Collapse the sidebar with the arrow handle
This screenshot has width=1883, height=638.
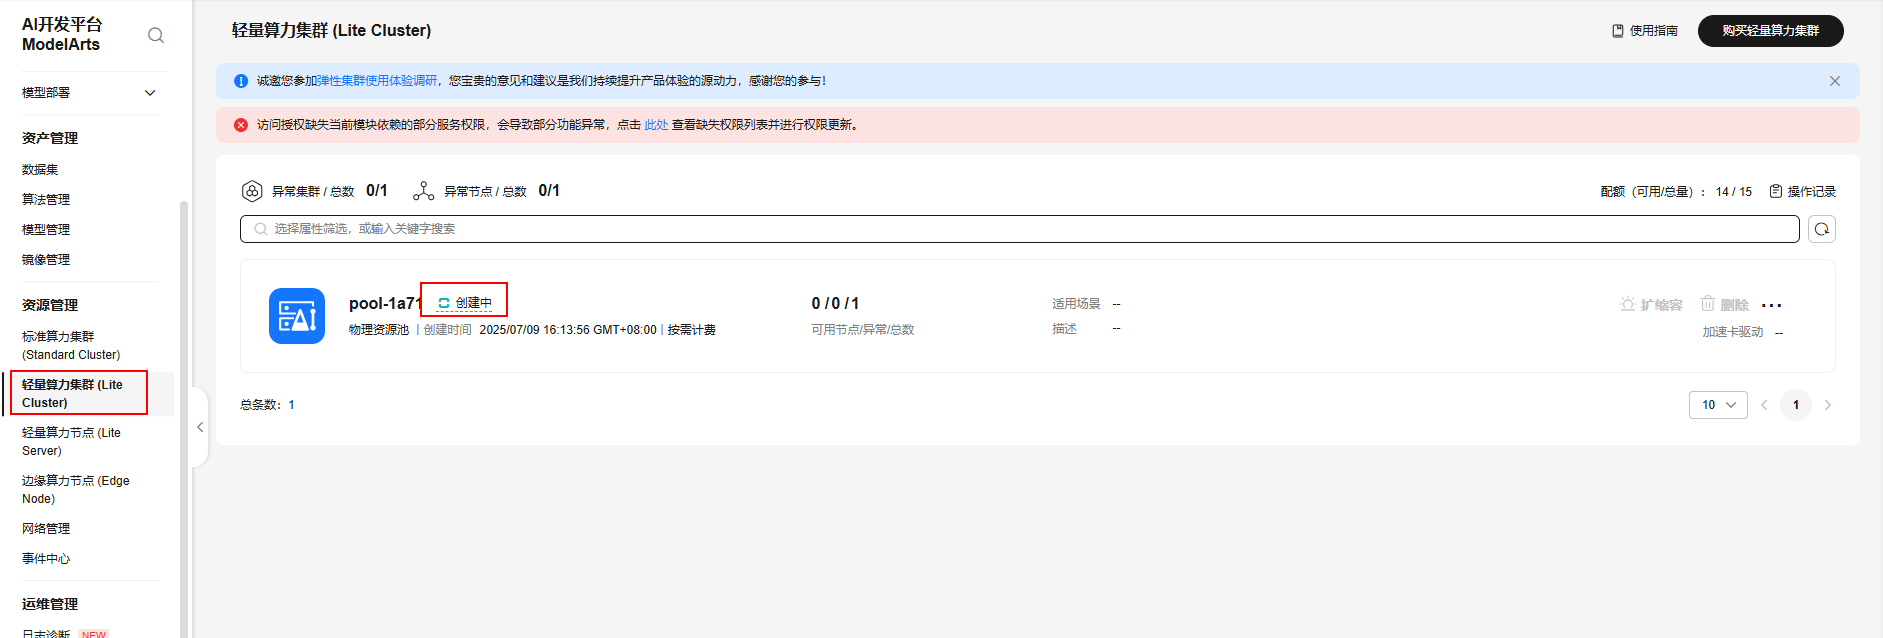point(200,427)
